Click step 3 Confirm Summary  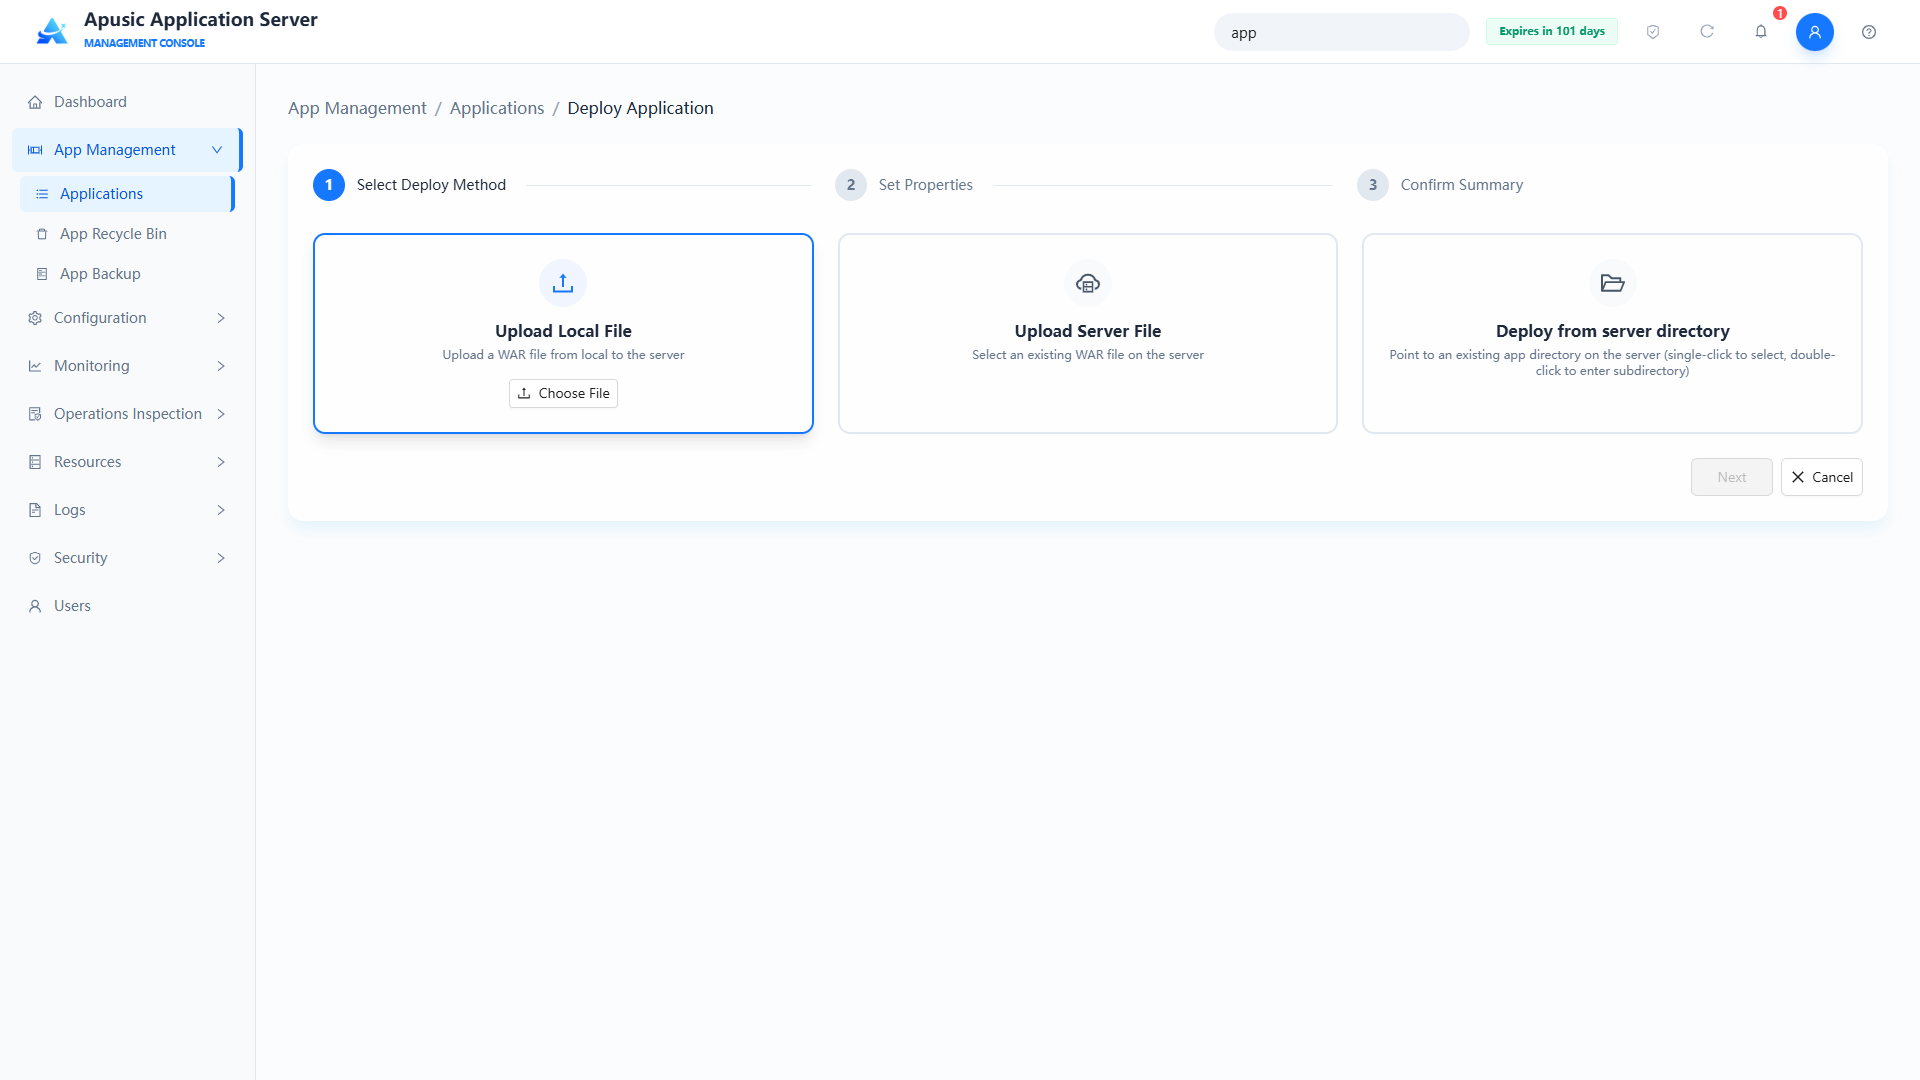(x=1440, y=185)
